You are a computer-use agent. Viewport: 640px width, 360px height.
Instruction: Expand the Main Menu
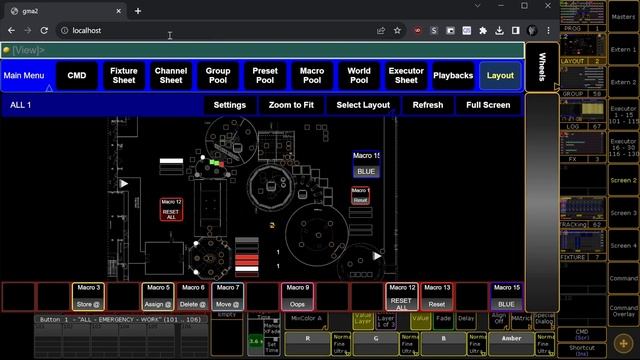[x=27, y=76]
